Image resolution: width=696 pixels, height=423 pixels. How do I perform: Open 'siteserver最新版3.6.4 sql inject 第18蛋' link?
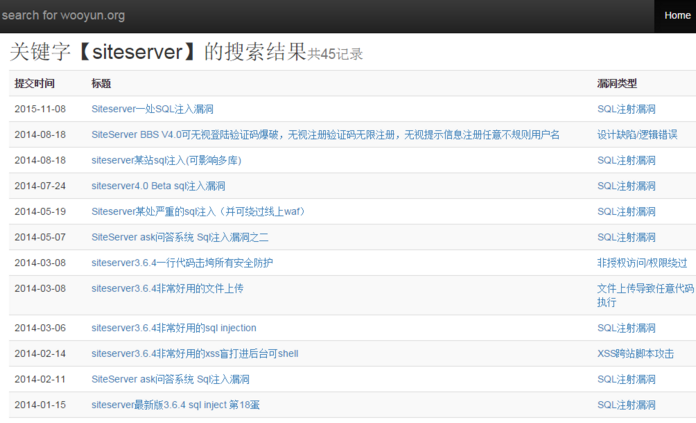[x=175, y=405]
